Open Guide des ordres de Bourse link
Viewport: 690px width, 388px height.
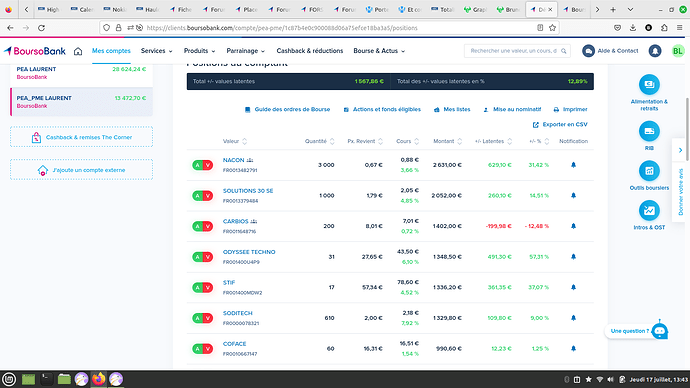point(287,110)
